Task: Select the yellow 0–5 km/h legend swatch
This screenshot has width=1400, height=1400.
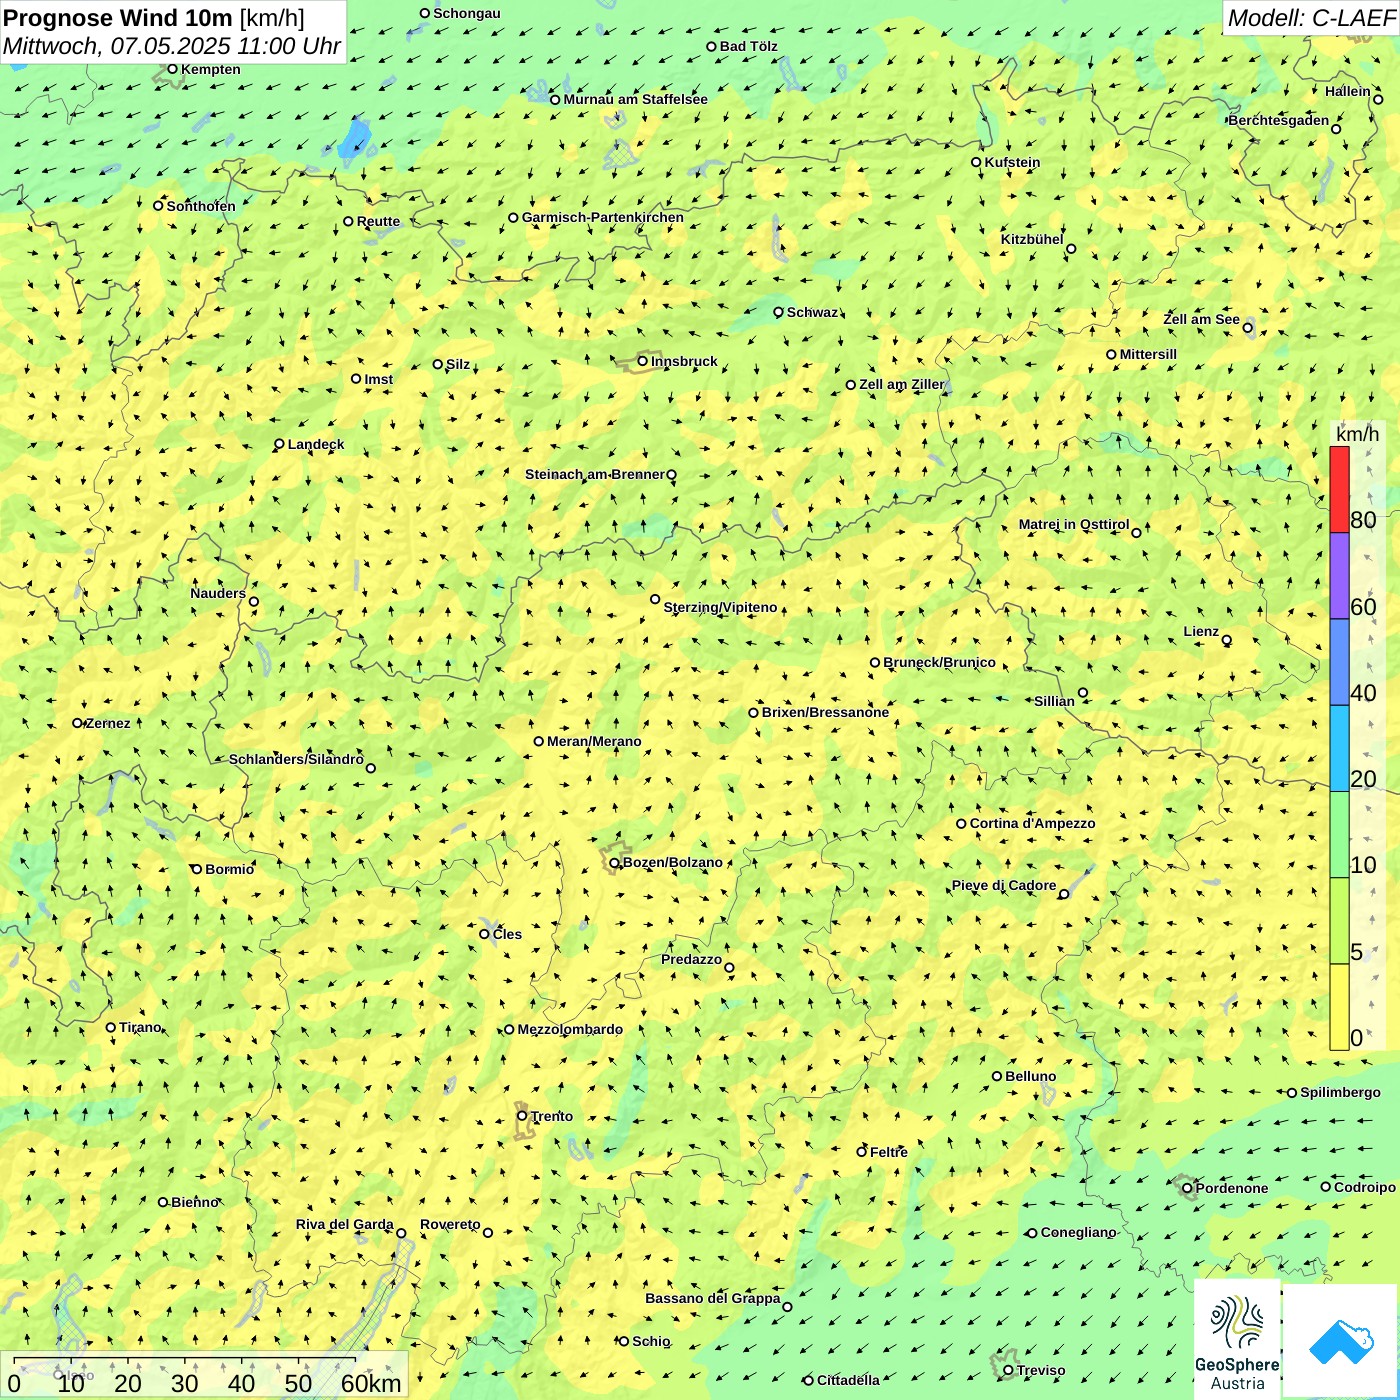Action: click(x=1339, y=1007)
